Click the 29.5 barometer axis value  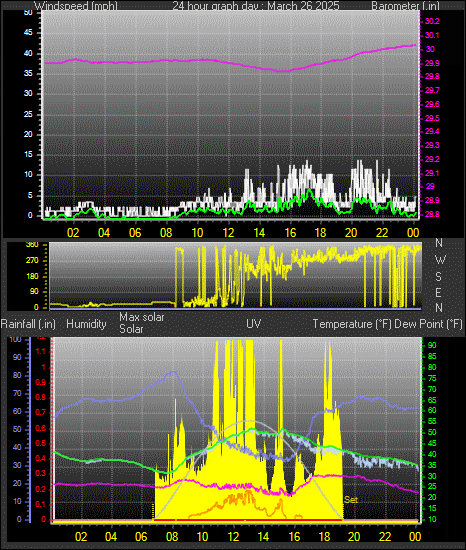(432, 118)
